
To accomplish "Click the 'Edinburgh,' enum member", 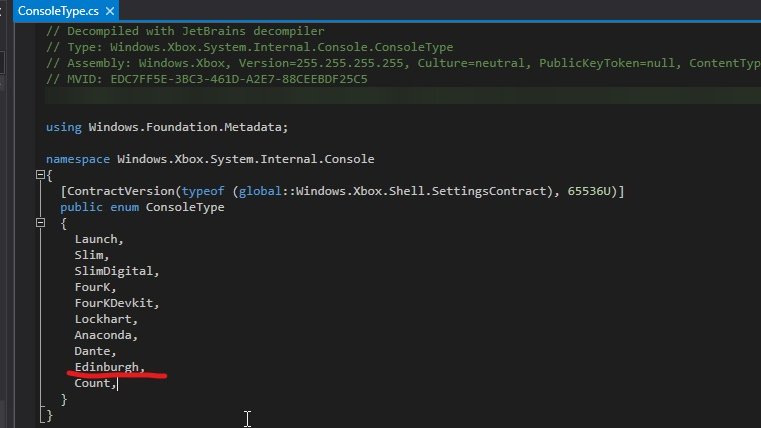I will [110, 367].
